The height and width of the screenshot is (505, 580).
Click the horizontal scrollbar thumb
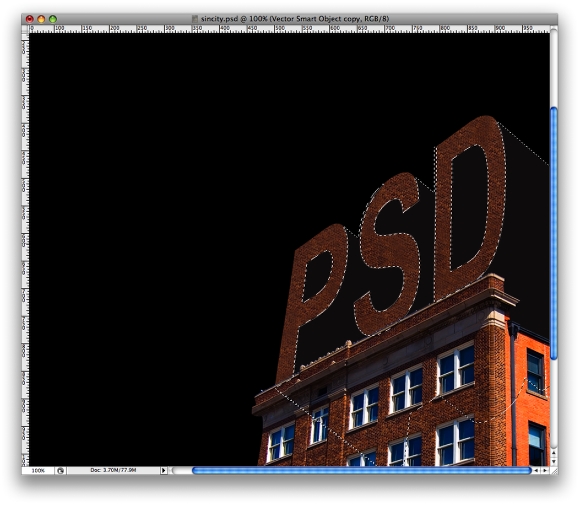[x=361, y=470]
